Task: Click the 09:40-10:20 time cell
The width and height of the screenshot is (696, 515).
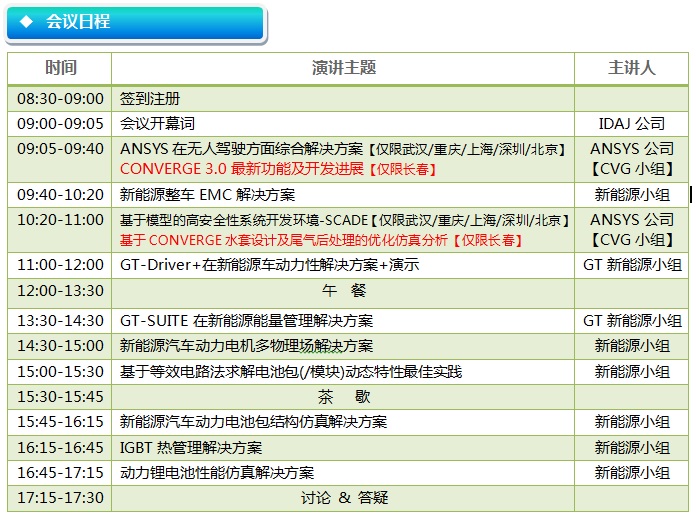Action: pyautogui.click(x=60, y=194)
